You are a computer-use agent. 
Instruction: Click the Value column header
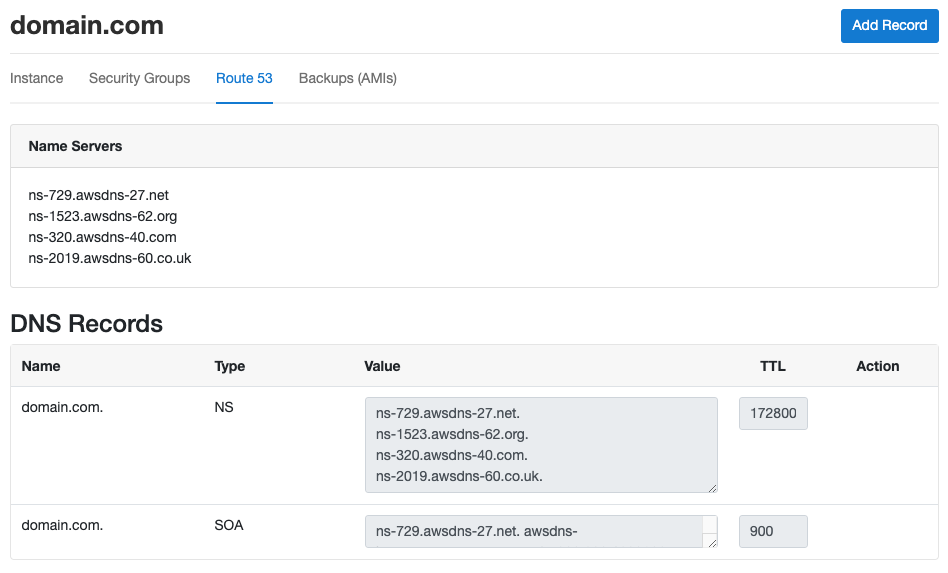point(382,366)
